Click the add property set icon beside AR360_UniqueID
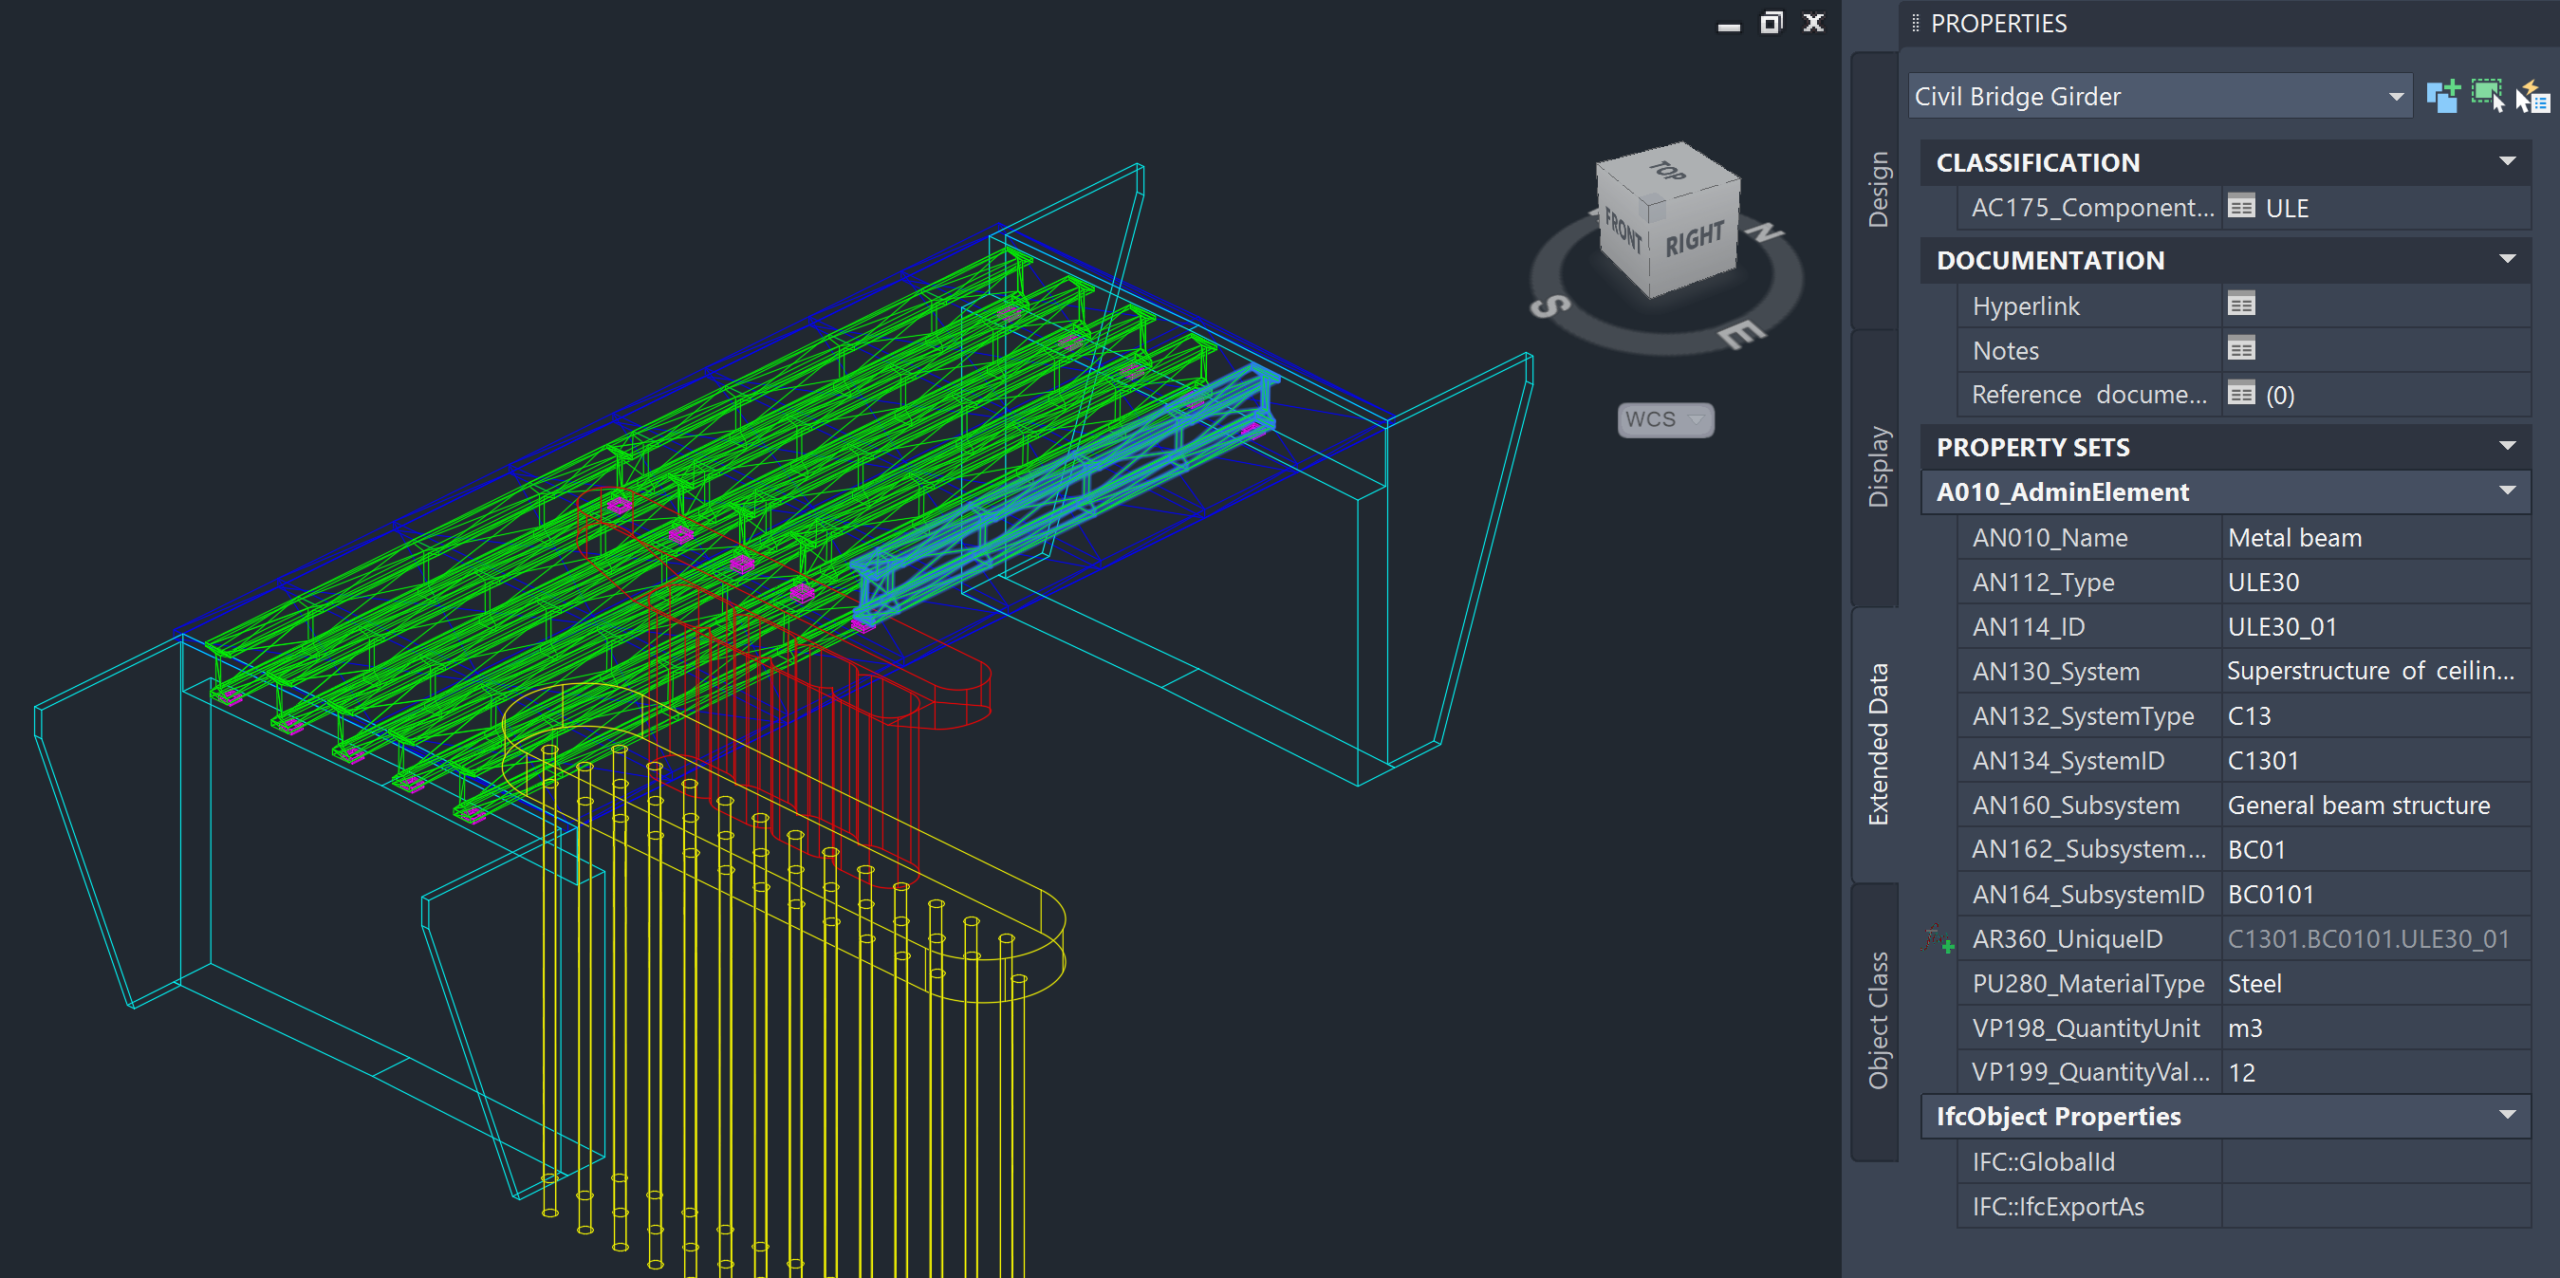 click(1939, 939)
